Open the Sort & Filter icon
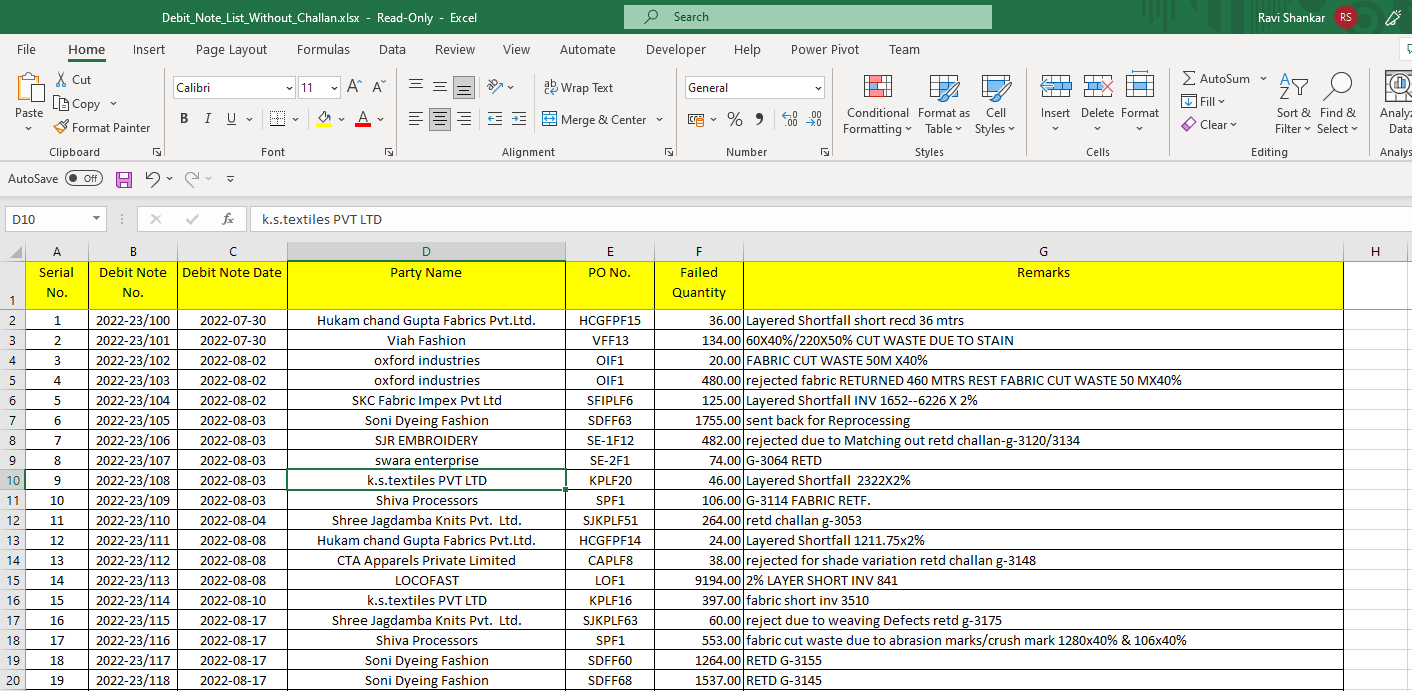Viewport: 1412px width, 691px height. (1294, 103)
